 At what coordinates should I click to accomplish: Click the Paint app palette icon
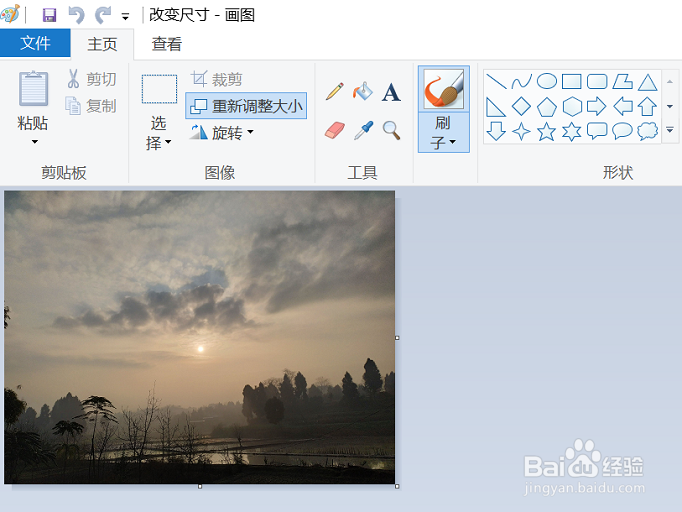10,13
